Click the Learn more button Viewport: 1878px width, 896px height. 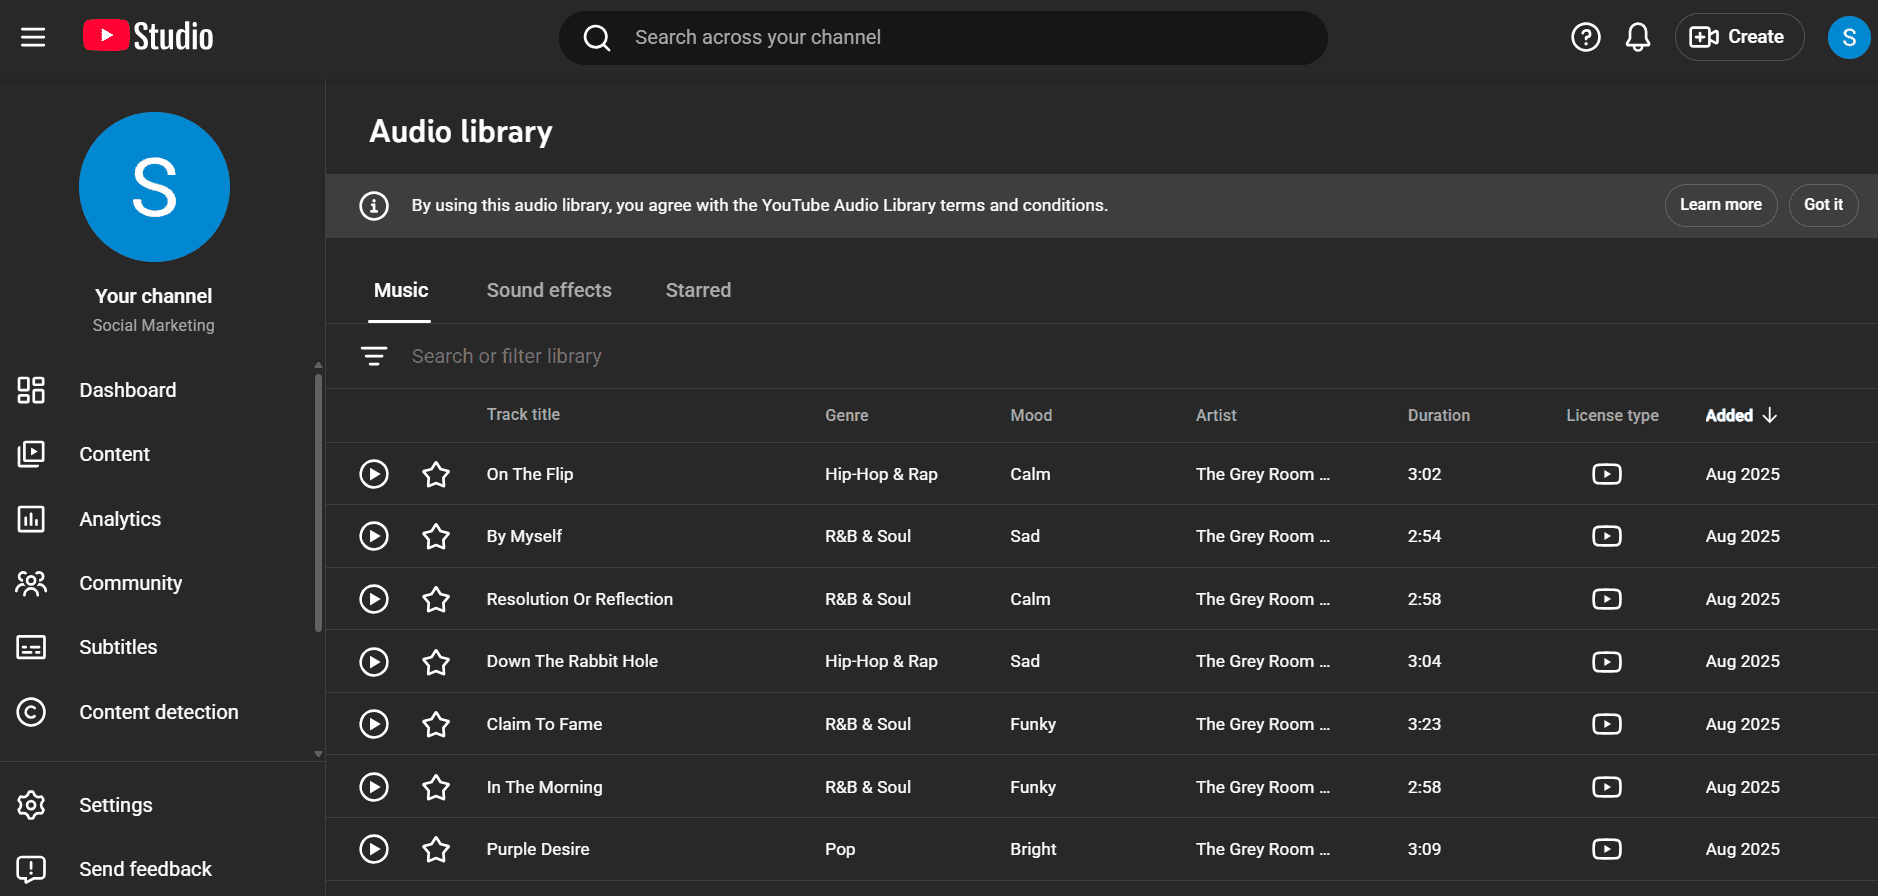1720,205
